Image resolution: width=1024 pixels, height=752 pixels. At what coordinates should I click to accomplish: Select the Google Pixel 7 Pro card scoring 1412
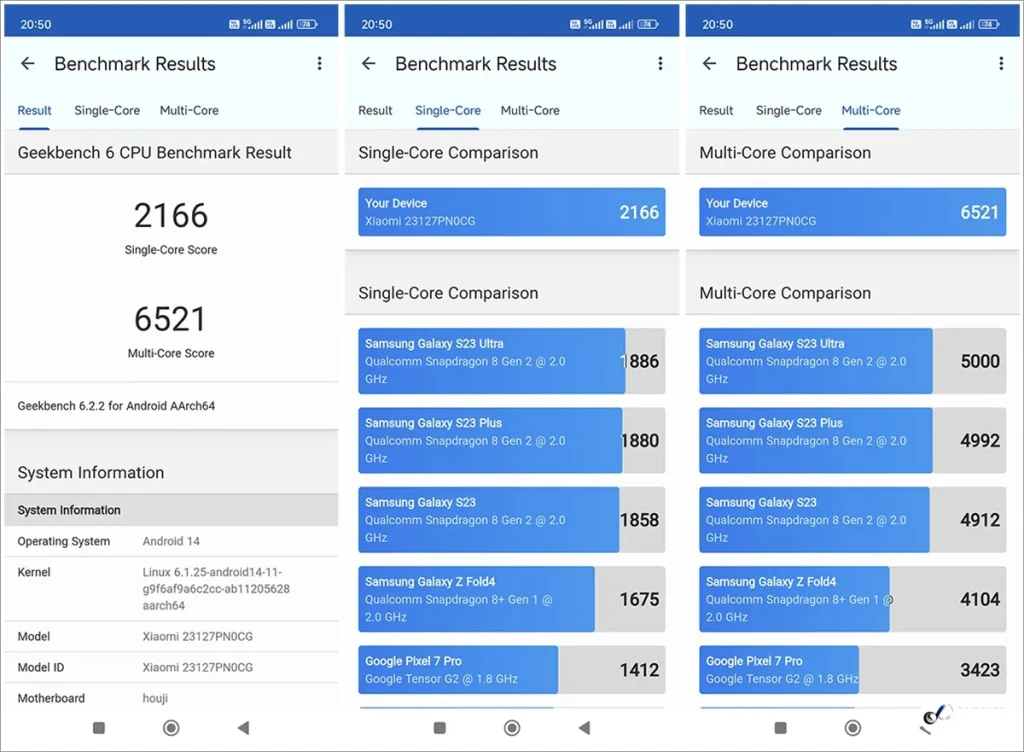tap(512, 670)
